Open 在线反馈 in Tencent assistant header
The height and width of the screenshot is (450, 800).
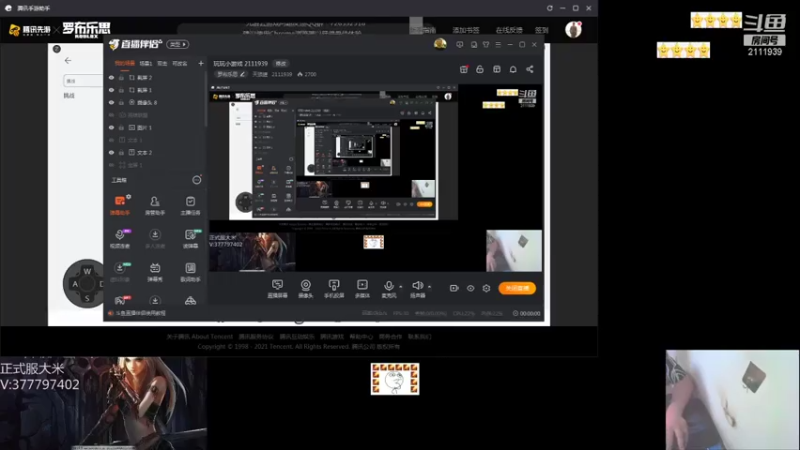pyautogui.click(x=509, y=30)
